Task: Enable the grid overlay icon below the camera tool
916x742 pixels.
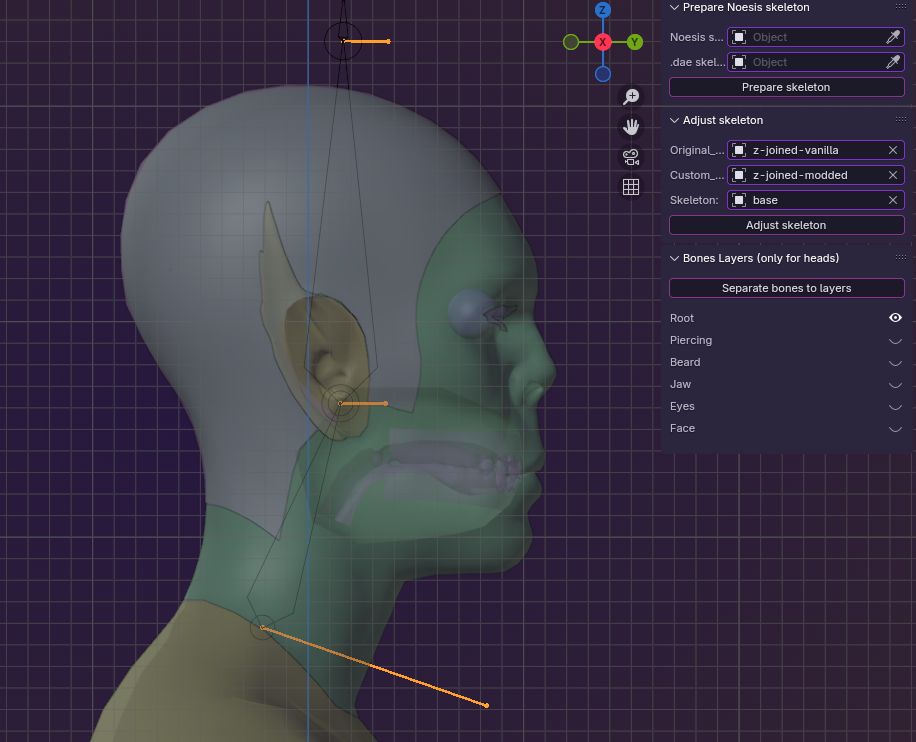Action: [x=631, y=186]
